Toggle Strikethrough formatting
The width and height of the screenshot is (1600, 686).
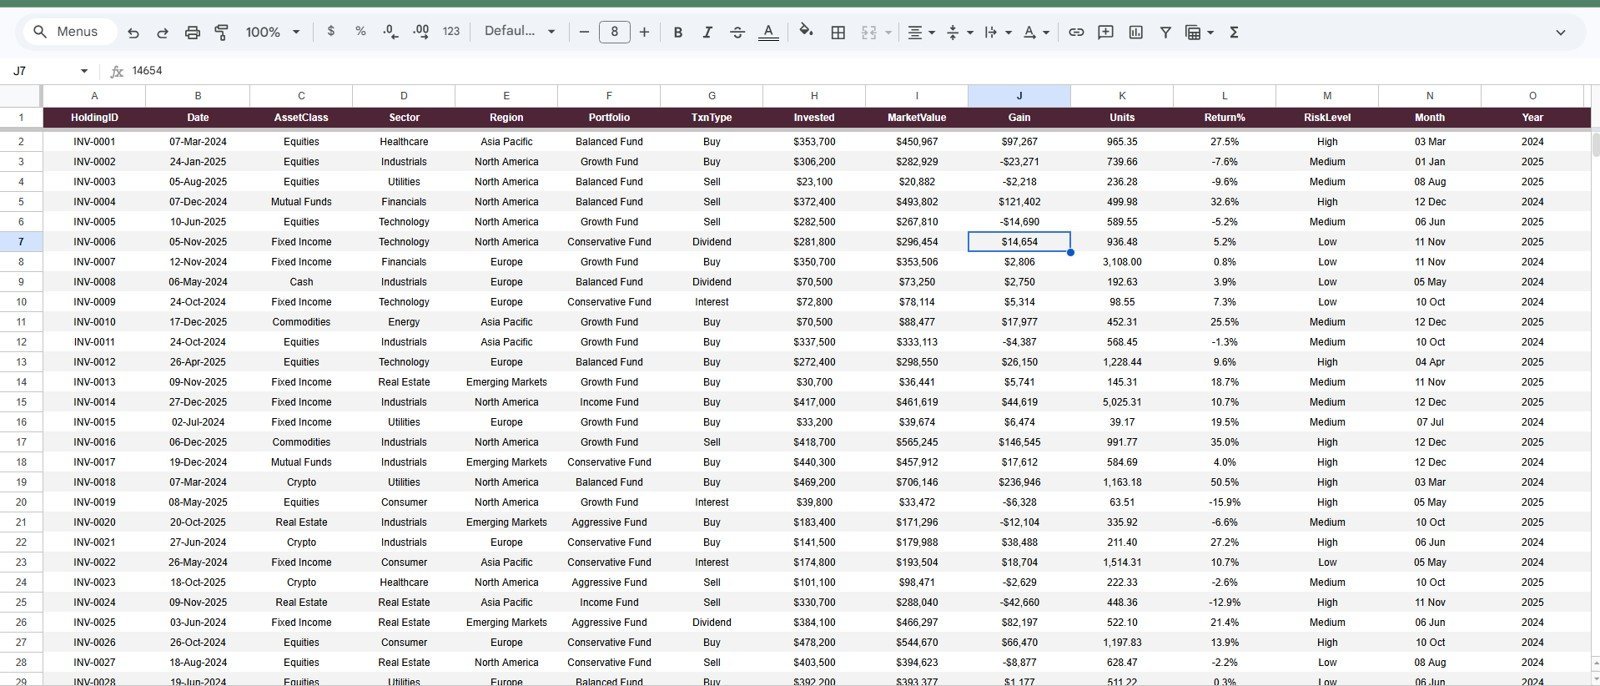point(737,32)
